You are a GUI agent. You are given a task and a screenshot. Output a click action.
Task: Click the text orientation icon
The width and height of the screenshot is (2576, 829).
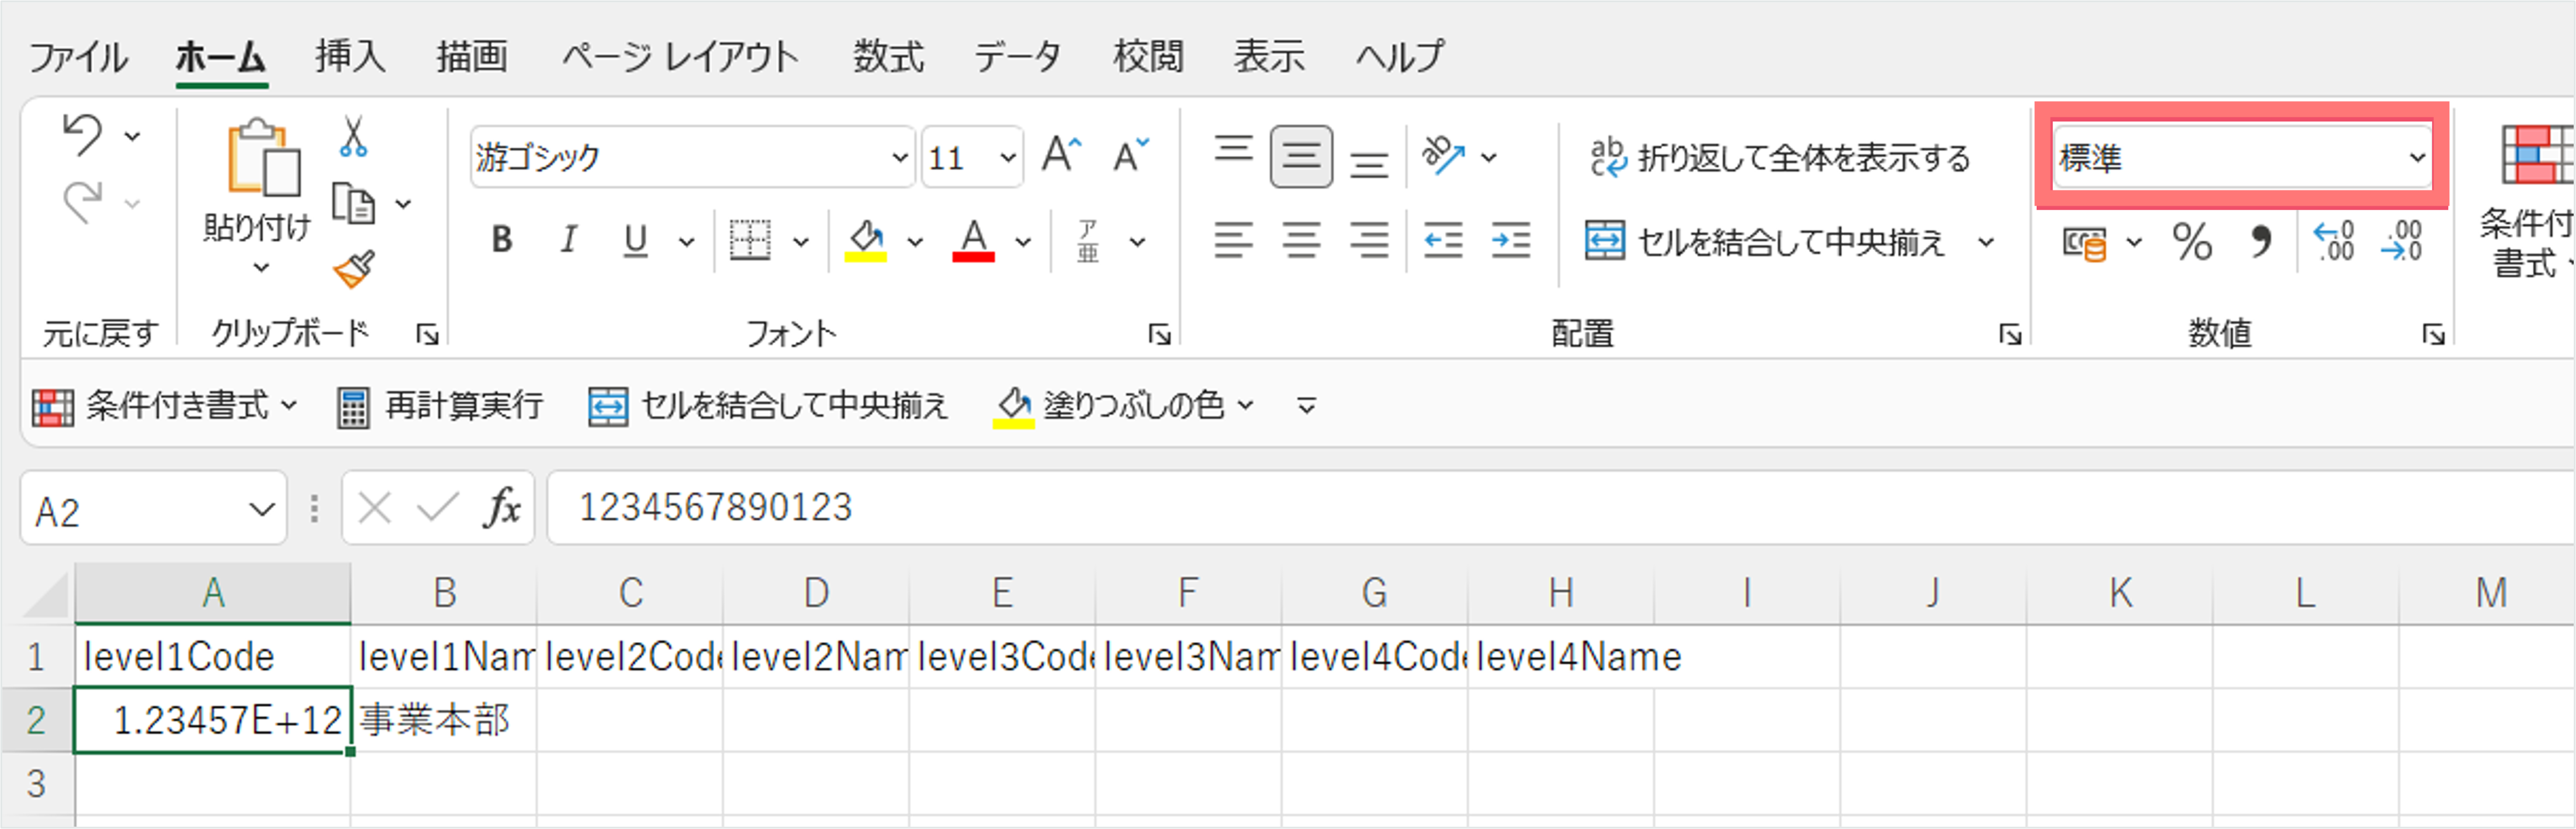point(1444,156)
